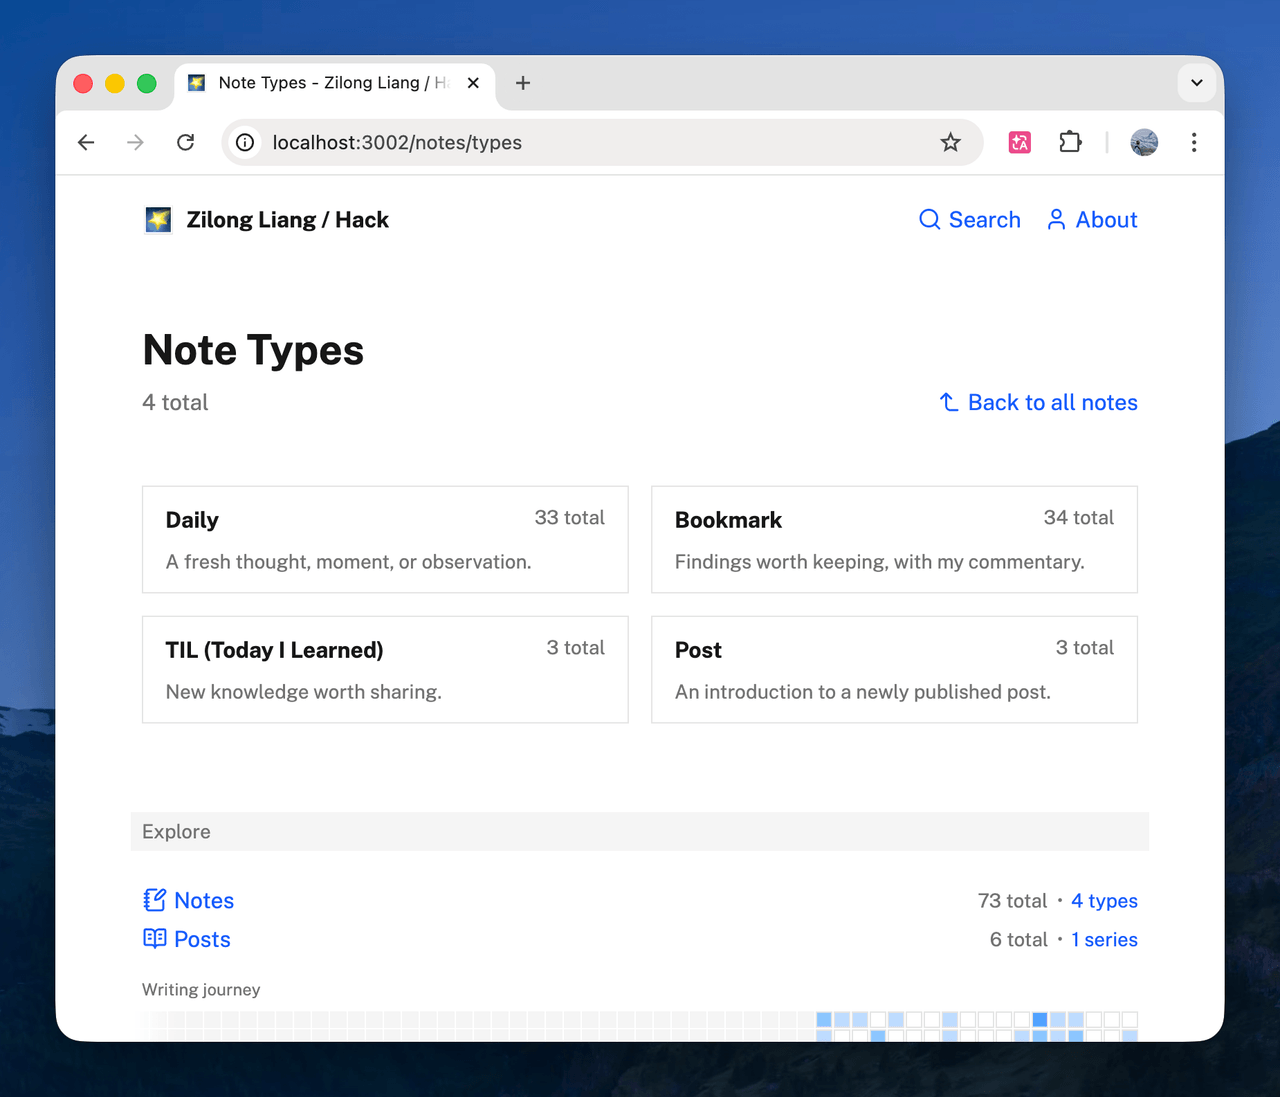Viewport: 1280px width, 1097px height.
Task: Click '6 total' beside Posts
Action: coord(1018,940)
